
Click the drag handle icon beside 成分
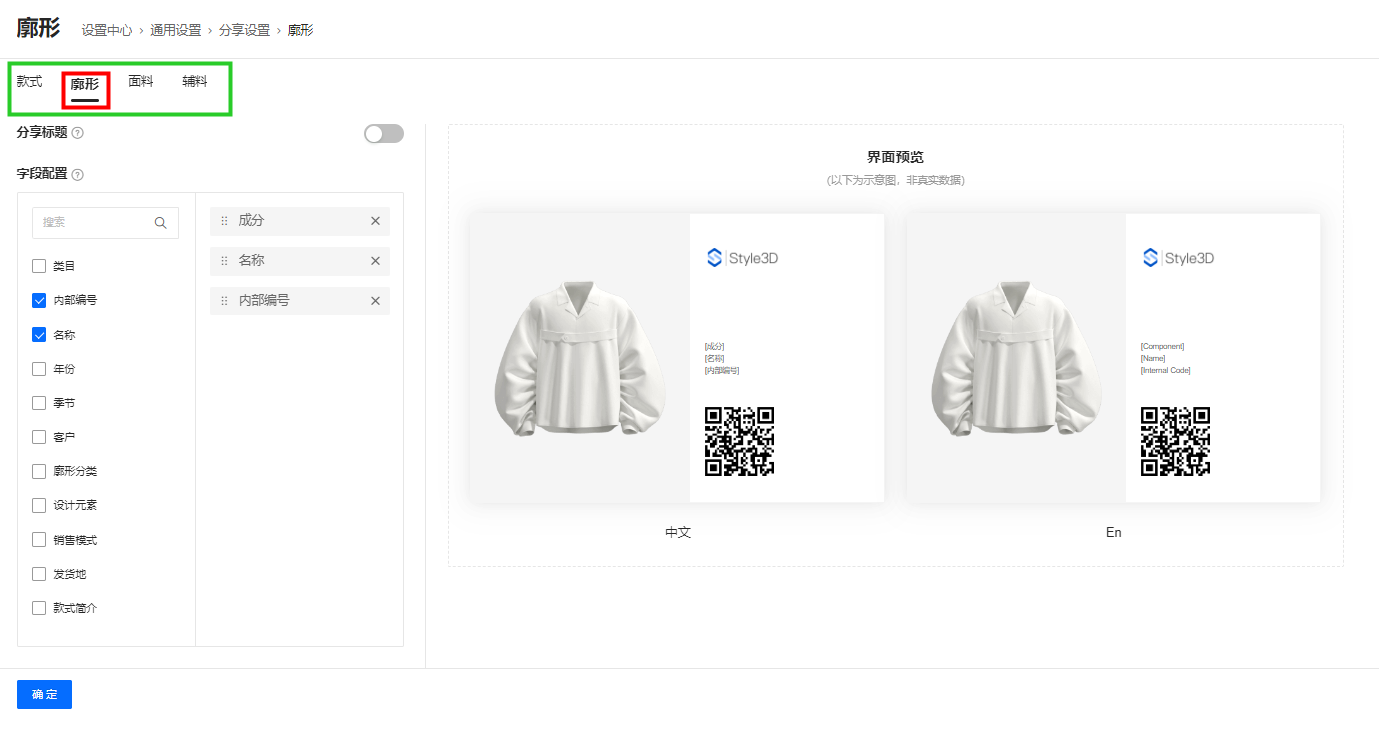coord(224,221)
